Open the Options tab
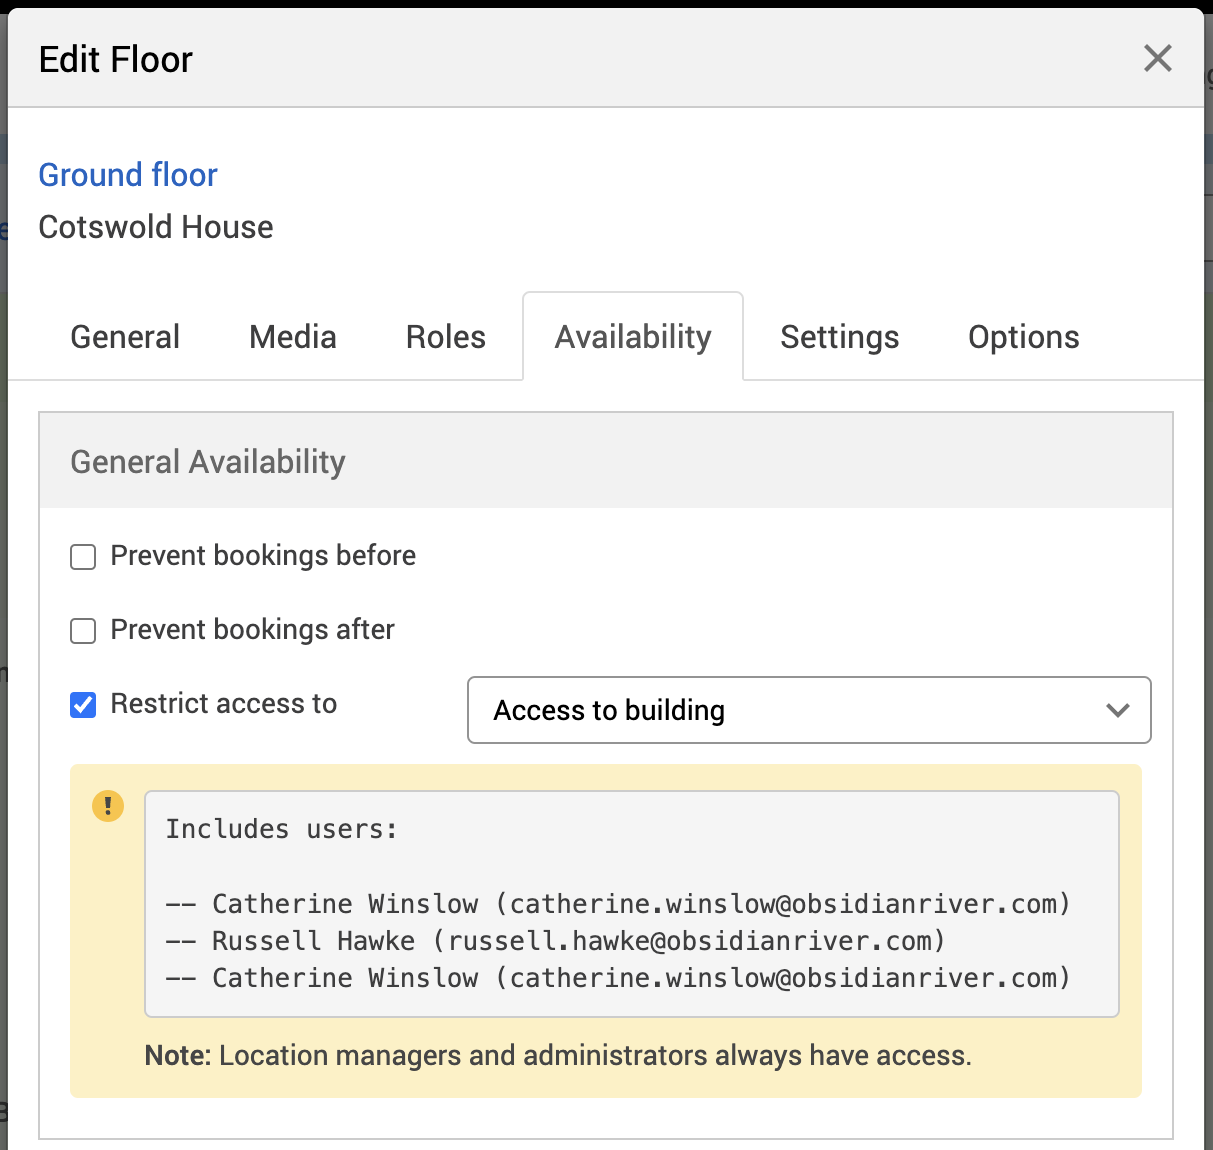Image resolution: width=1213 pixels, height=1150 pixels. click(x=1023, y=337)
